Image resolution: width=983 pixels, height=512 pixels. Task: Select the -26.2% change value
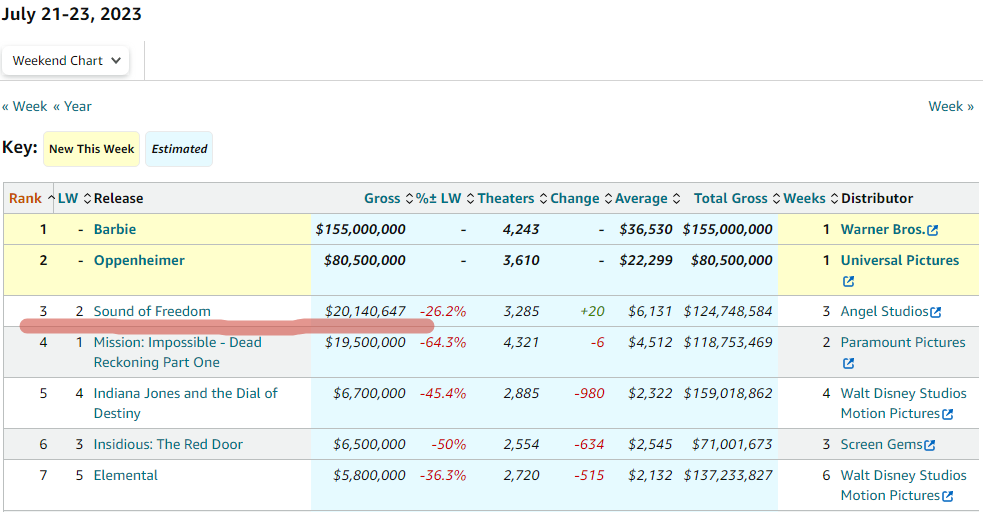click(443, 311)
